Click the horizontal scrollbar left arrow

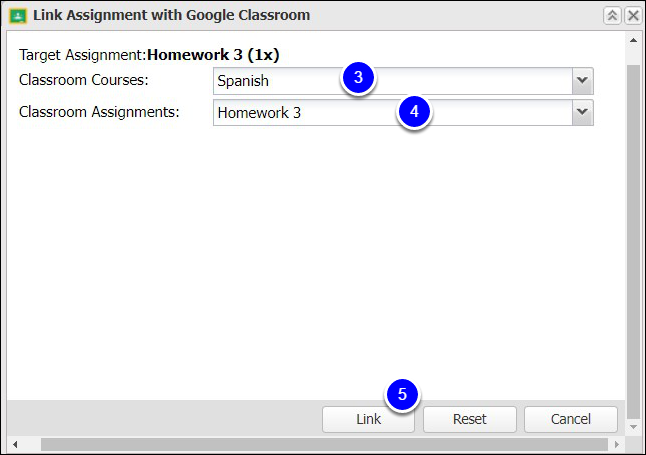[x=15, y=444]
